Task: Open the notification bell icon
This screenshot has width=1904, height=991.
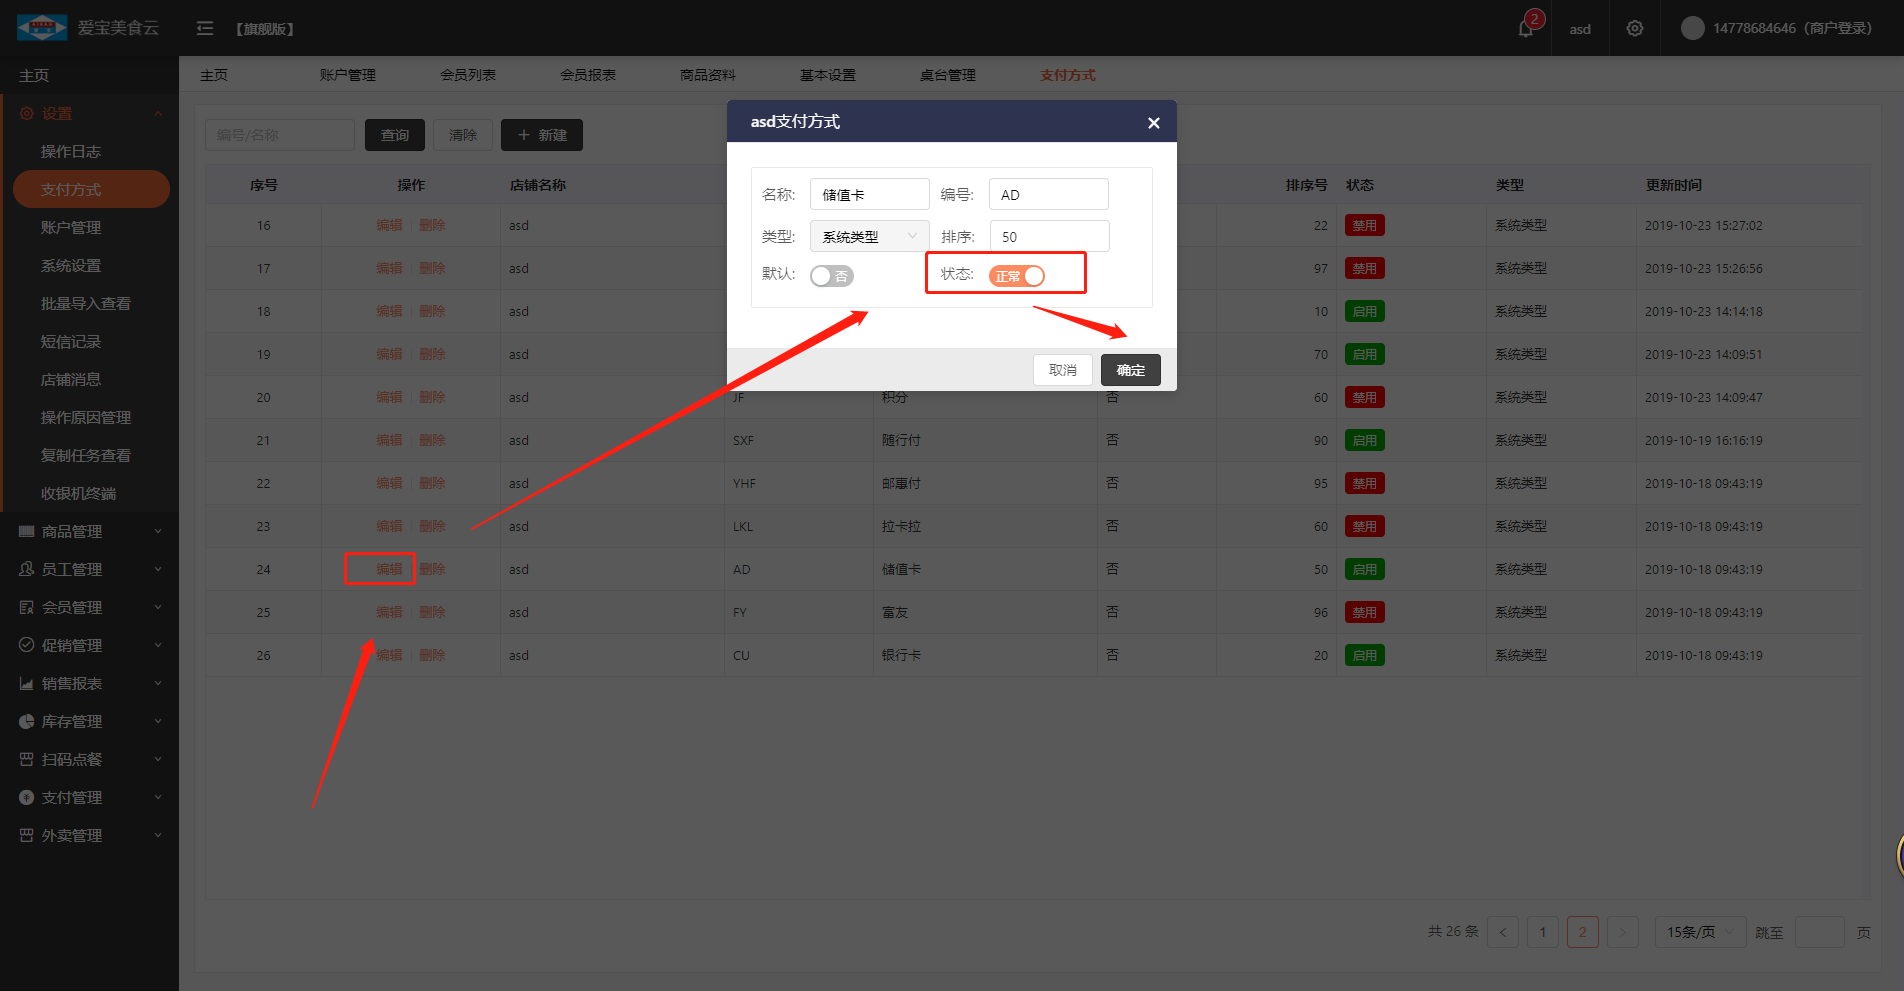Action: 1525,28
